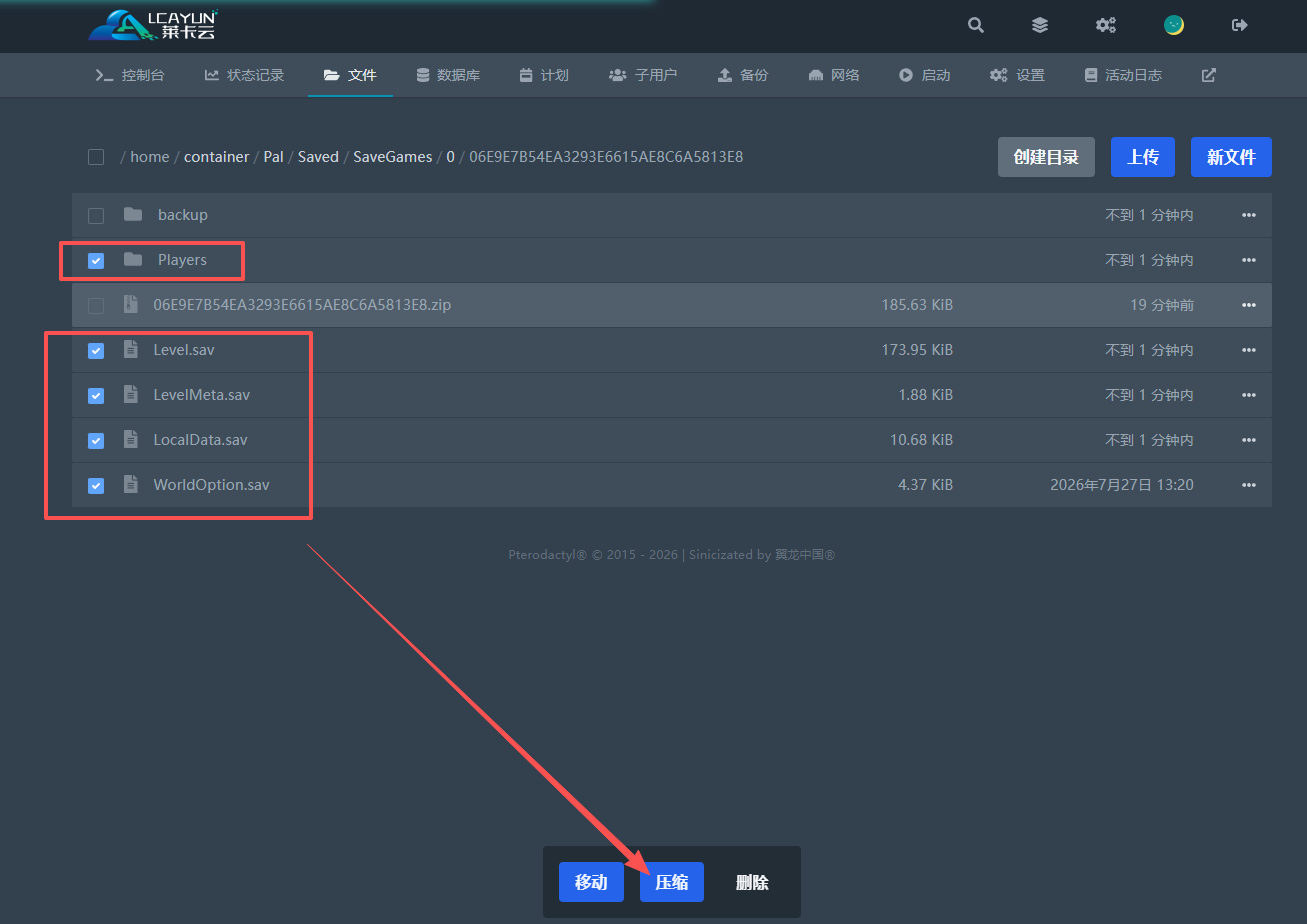Go to the 启动 tab
Viewport: 1307px width, 924px height.
[x=925, y=75]
